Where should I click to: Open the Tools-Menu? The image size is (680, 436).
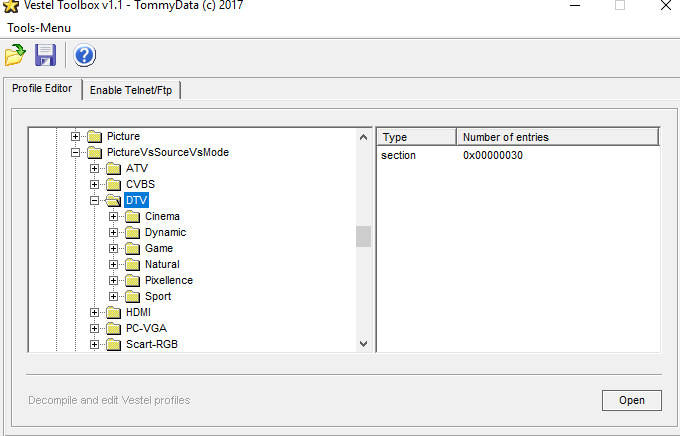(39, 28)
